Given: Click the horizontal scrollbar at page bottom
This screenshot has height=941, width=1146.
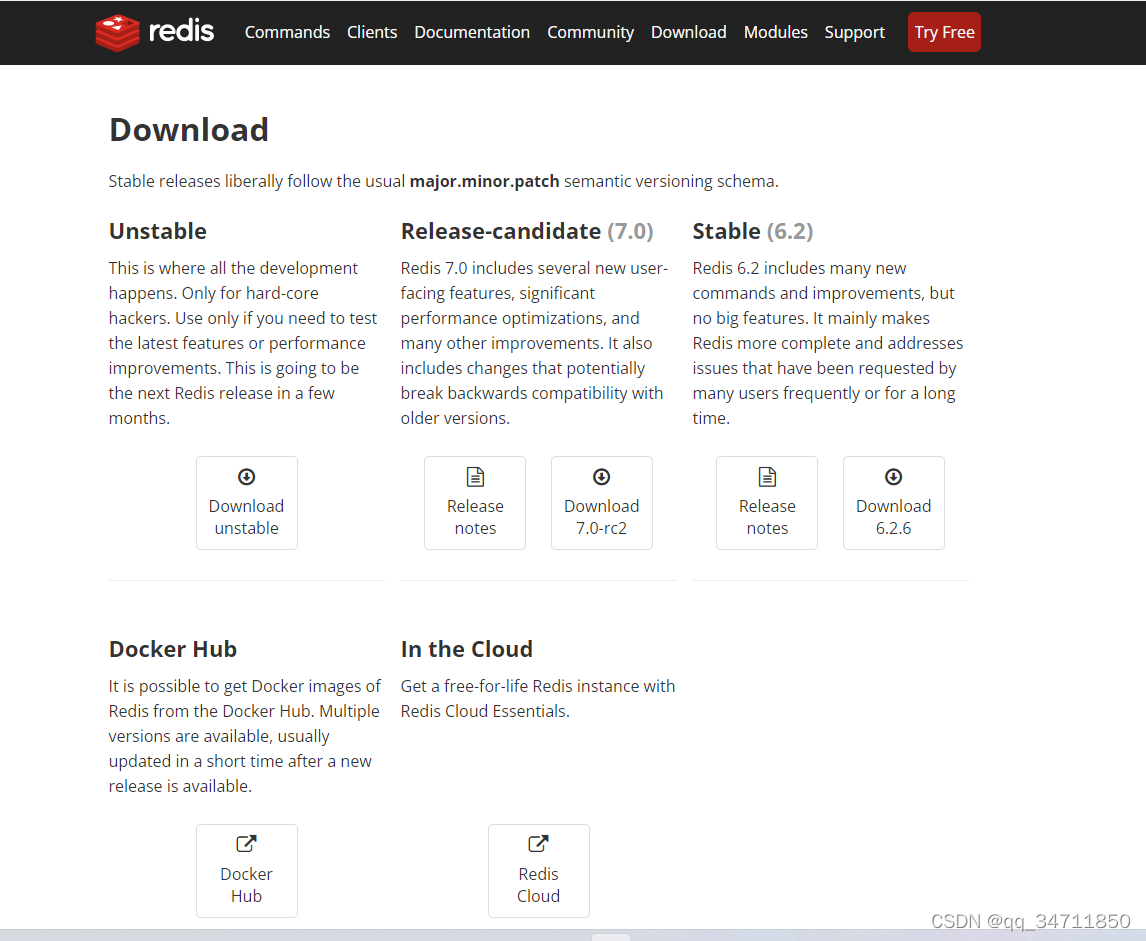Looking at the screenshot, I should (x=610, y=937).
